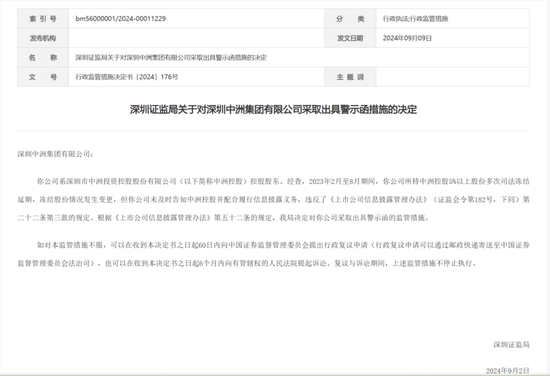Click the 名称 label cell
550x376 pixels.
(43, 58)
